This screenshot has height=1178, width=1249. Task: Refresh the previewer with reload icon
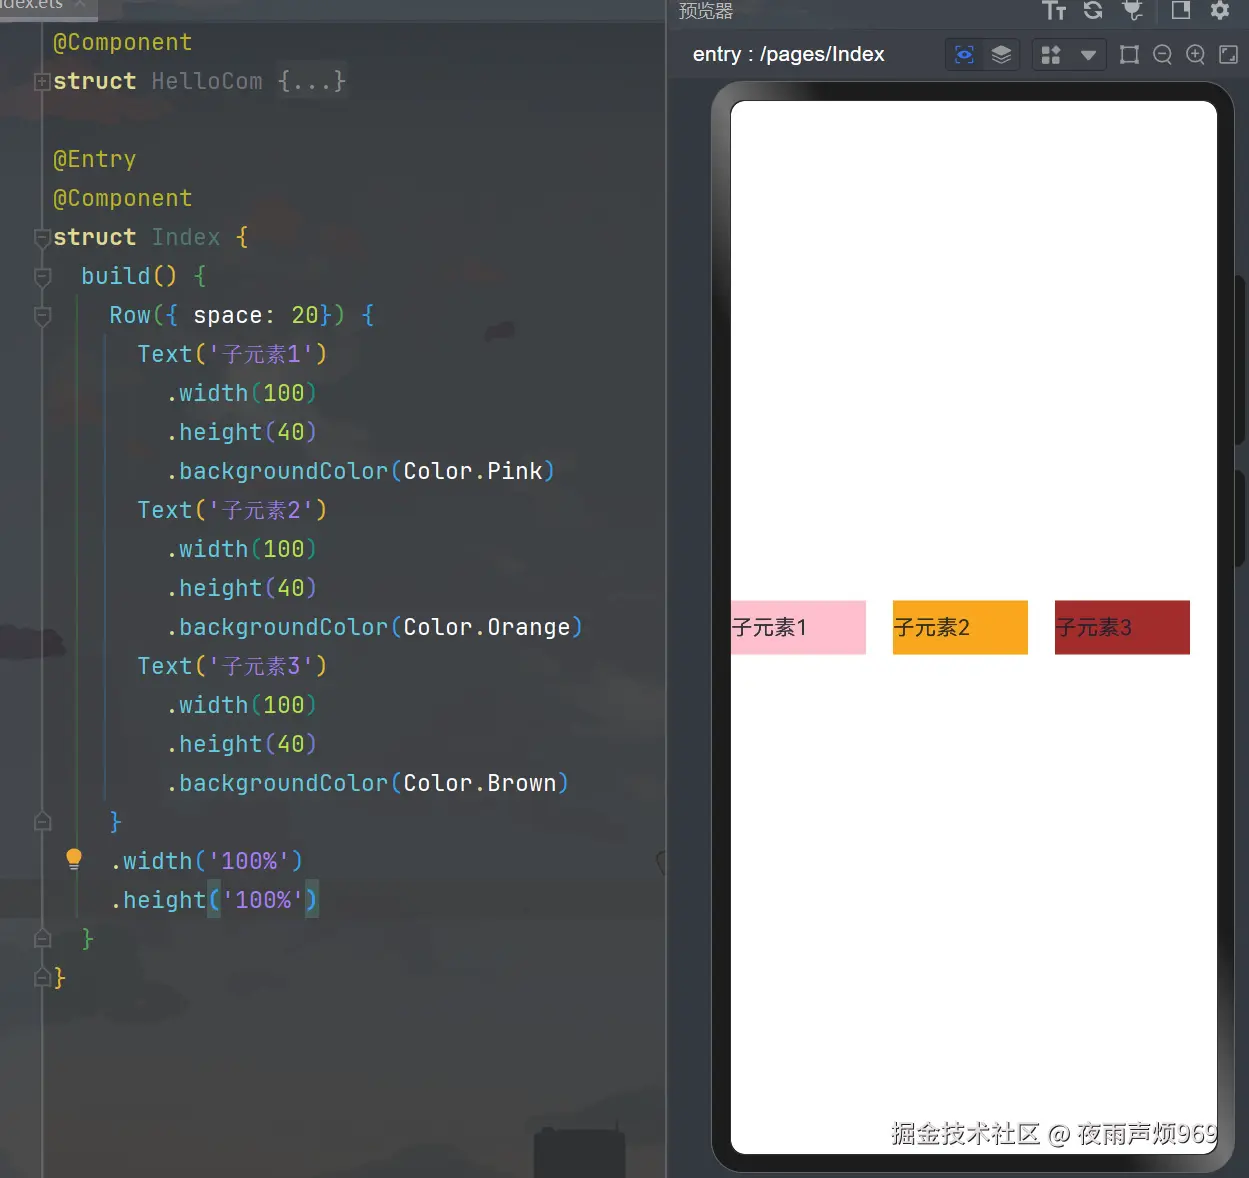pos(1093,10)
